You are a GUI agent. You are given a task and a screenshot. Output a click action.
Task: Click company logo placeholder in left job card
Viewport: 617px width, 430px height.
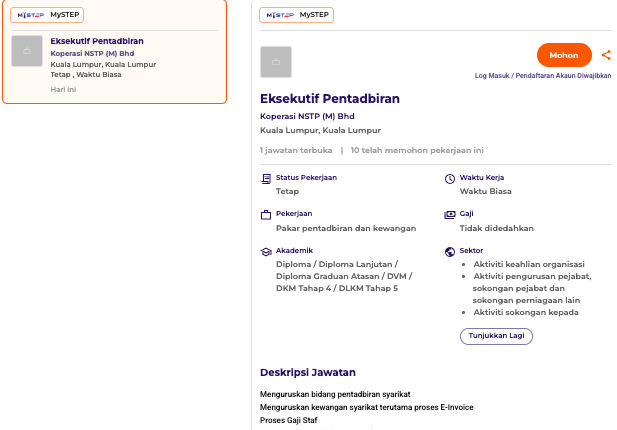click(27, 51)
